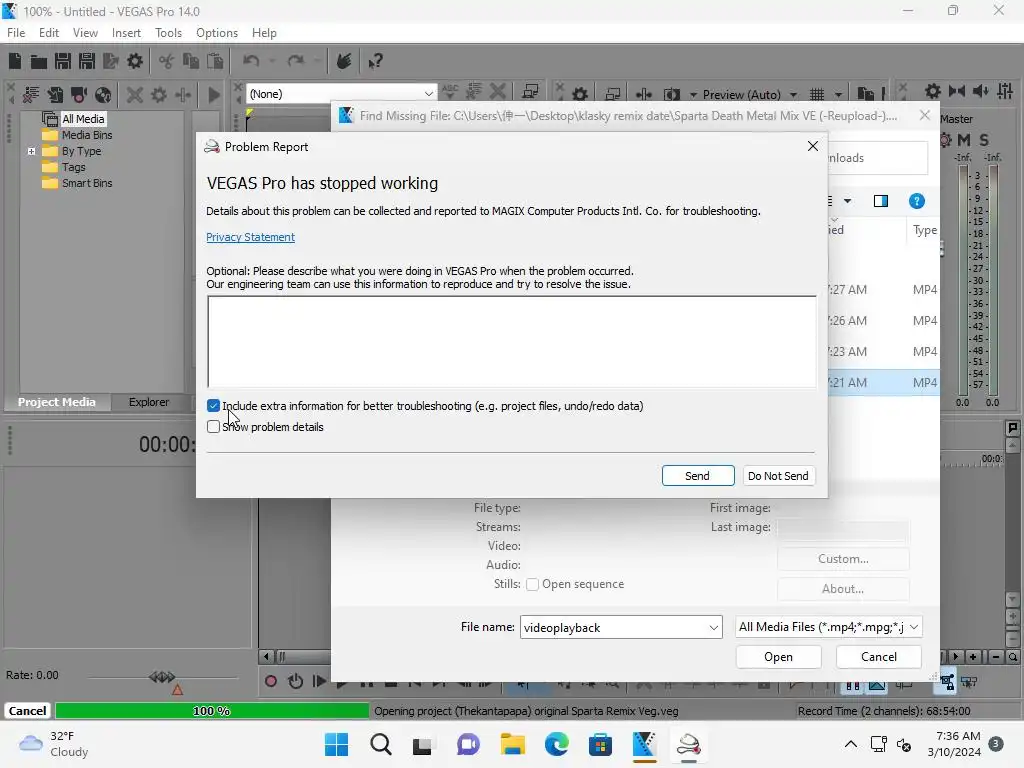Open view options dropdown in file dialog

pos(847,201)
